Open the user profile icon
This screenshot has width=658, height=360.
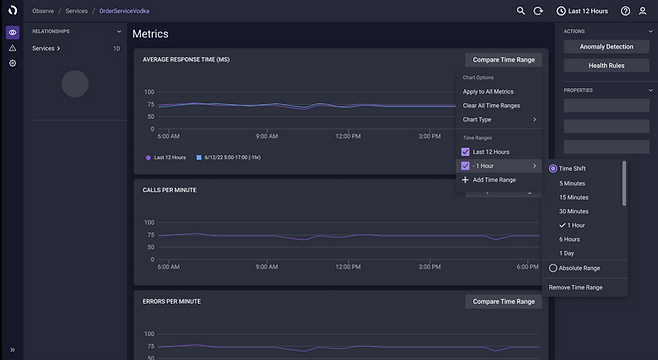tap(642, 11)
